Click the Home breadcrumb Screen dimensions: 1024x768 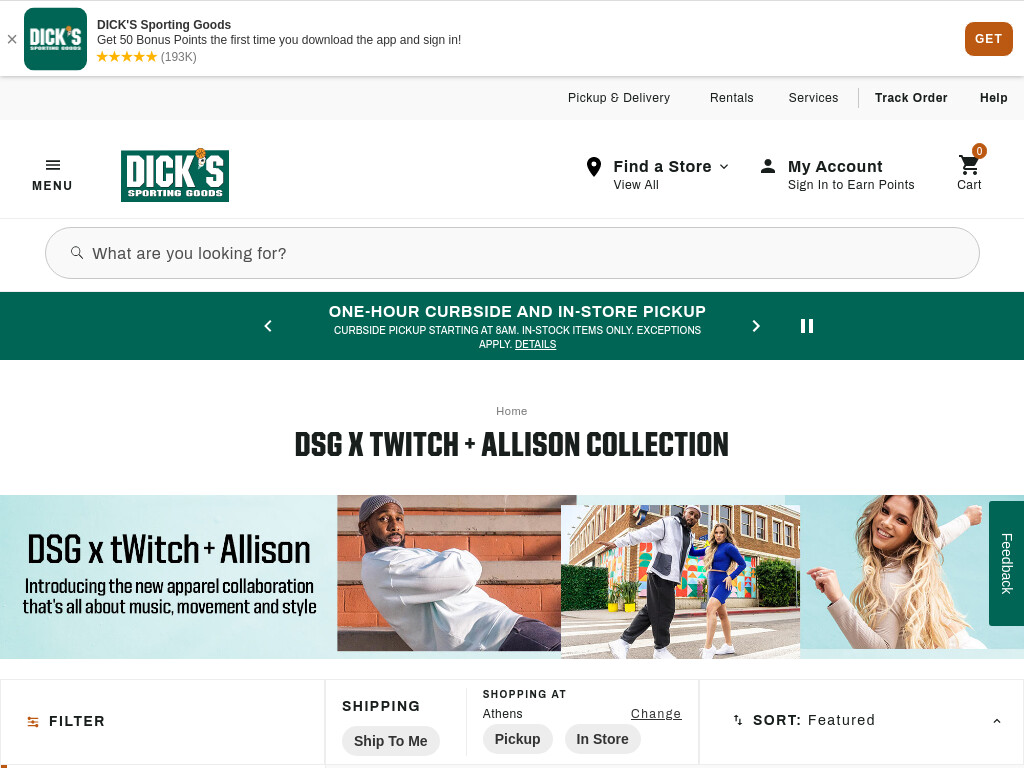(x=511, y=411)
